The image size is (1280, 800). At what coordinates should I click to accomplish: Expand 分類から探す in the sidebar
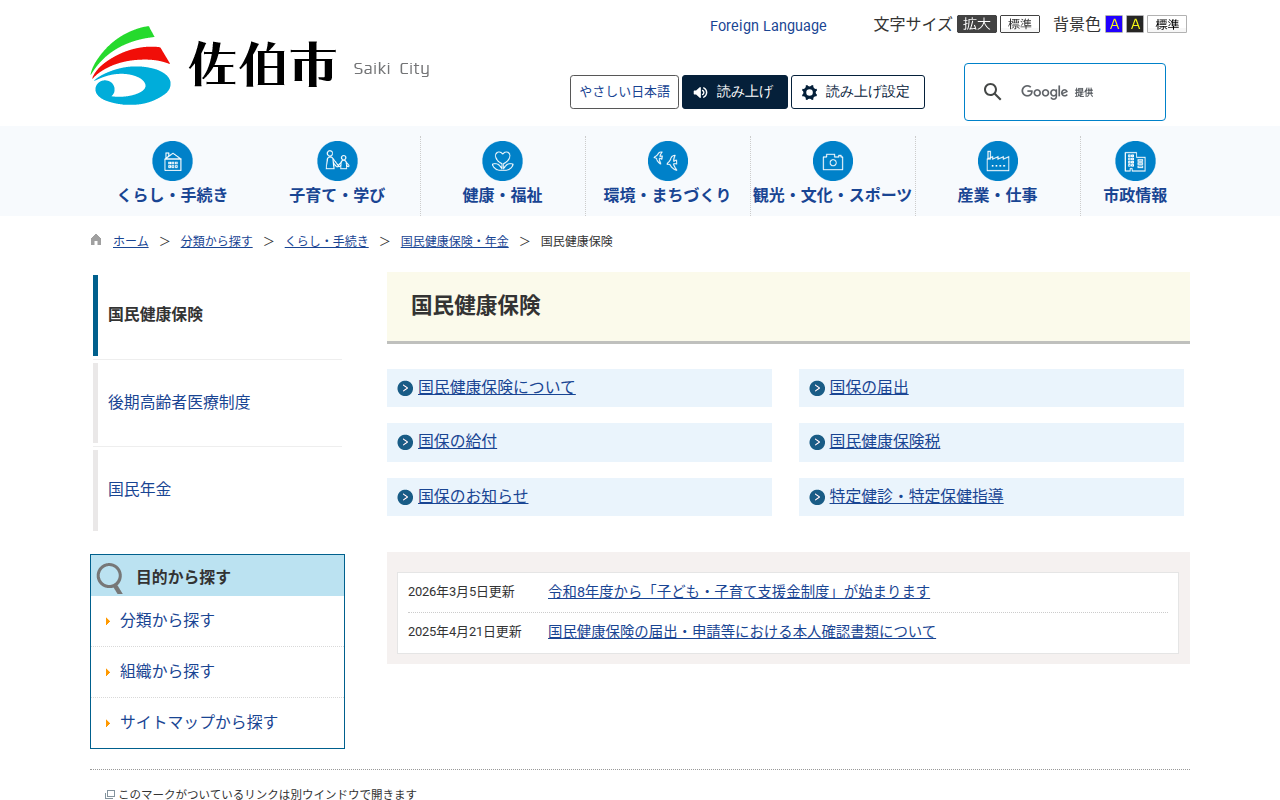click(167, 621)
